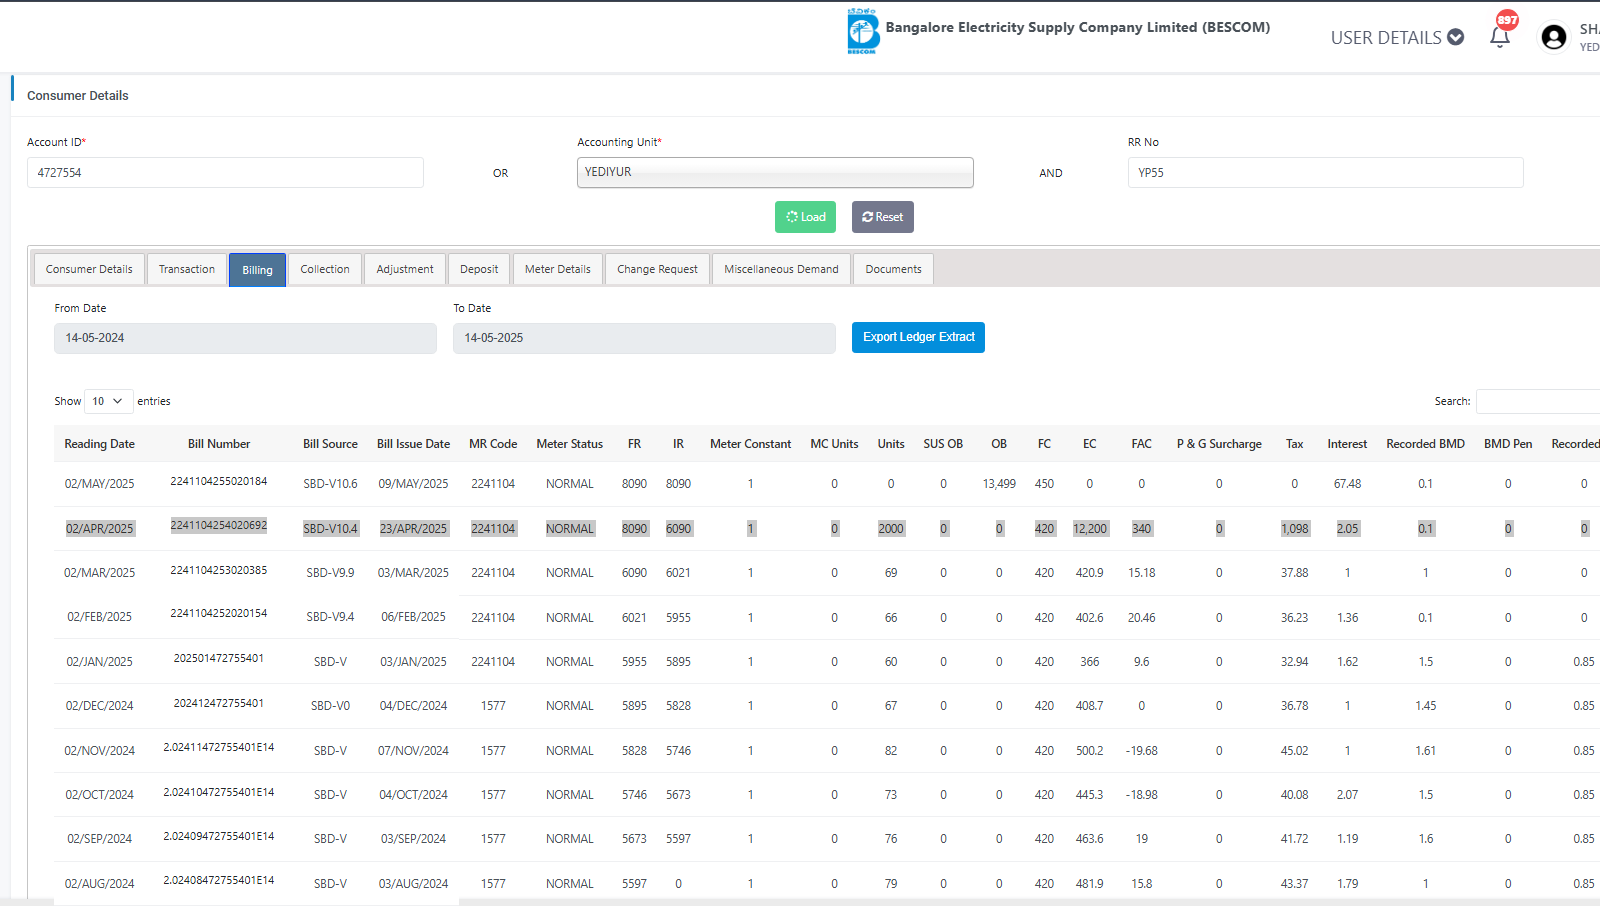Sort by SUS OB column header
Image resolution: width=1600 pixels, height=906 pixels.
coord(943,444)
